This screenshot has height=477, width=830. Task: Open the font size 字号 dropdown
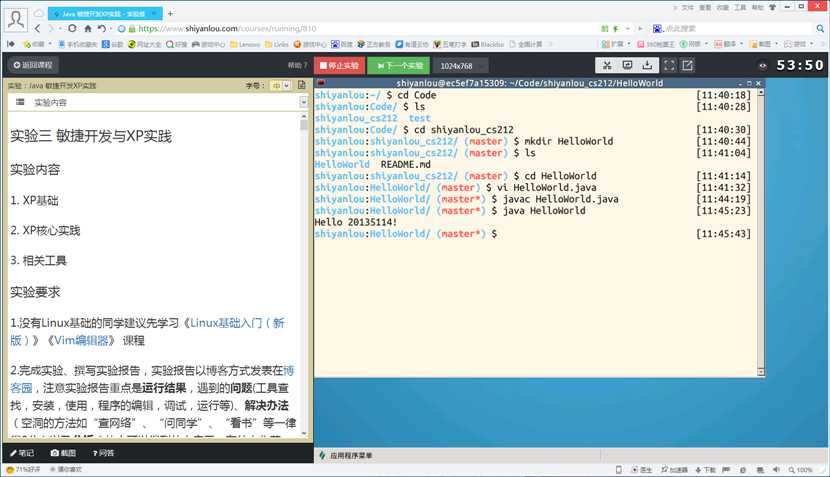(281, 85)
